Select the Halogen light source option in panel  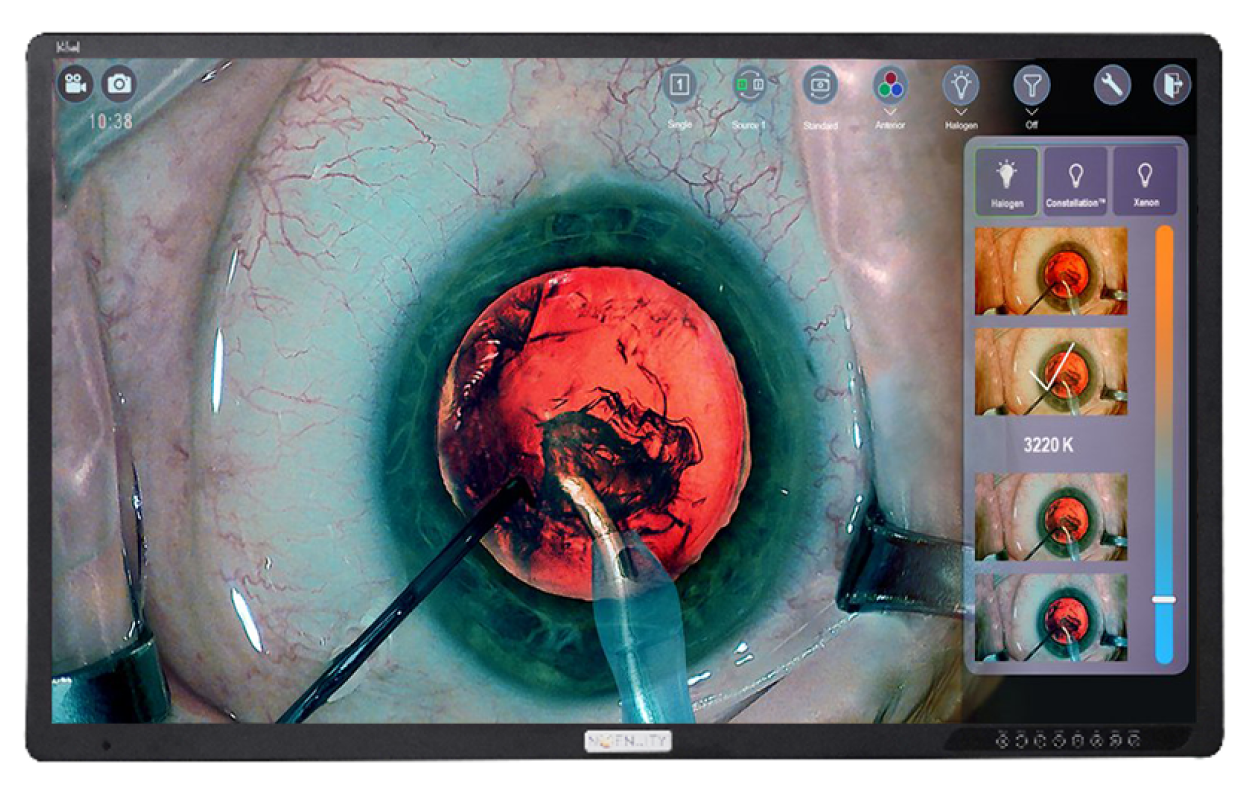tap(1006, 181)
